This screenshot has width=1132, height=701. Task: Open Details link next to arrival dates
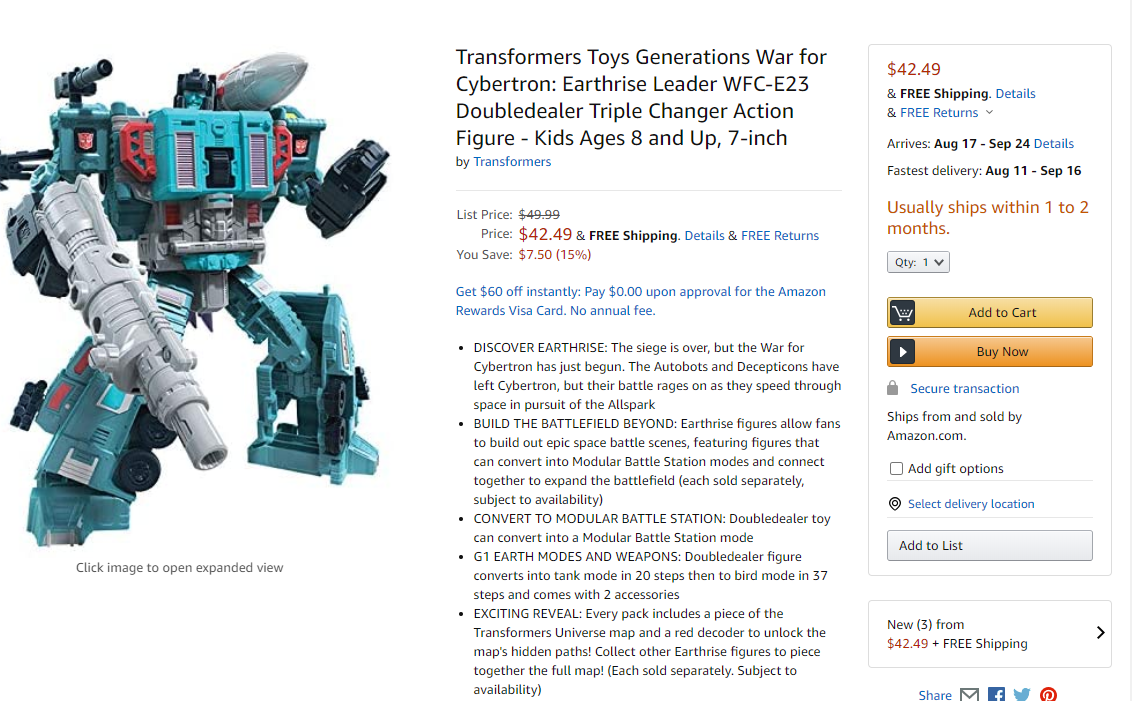[x=1054, y=144]
